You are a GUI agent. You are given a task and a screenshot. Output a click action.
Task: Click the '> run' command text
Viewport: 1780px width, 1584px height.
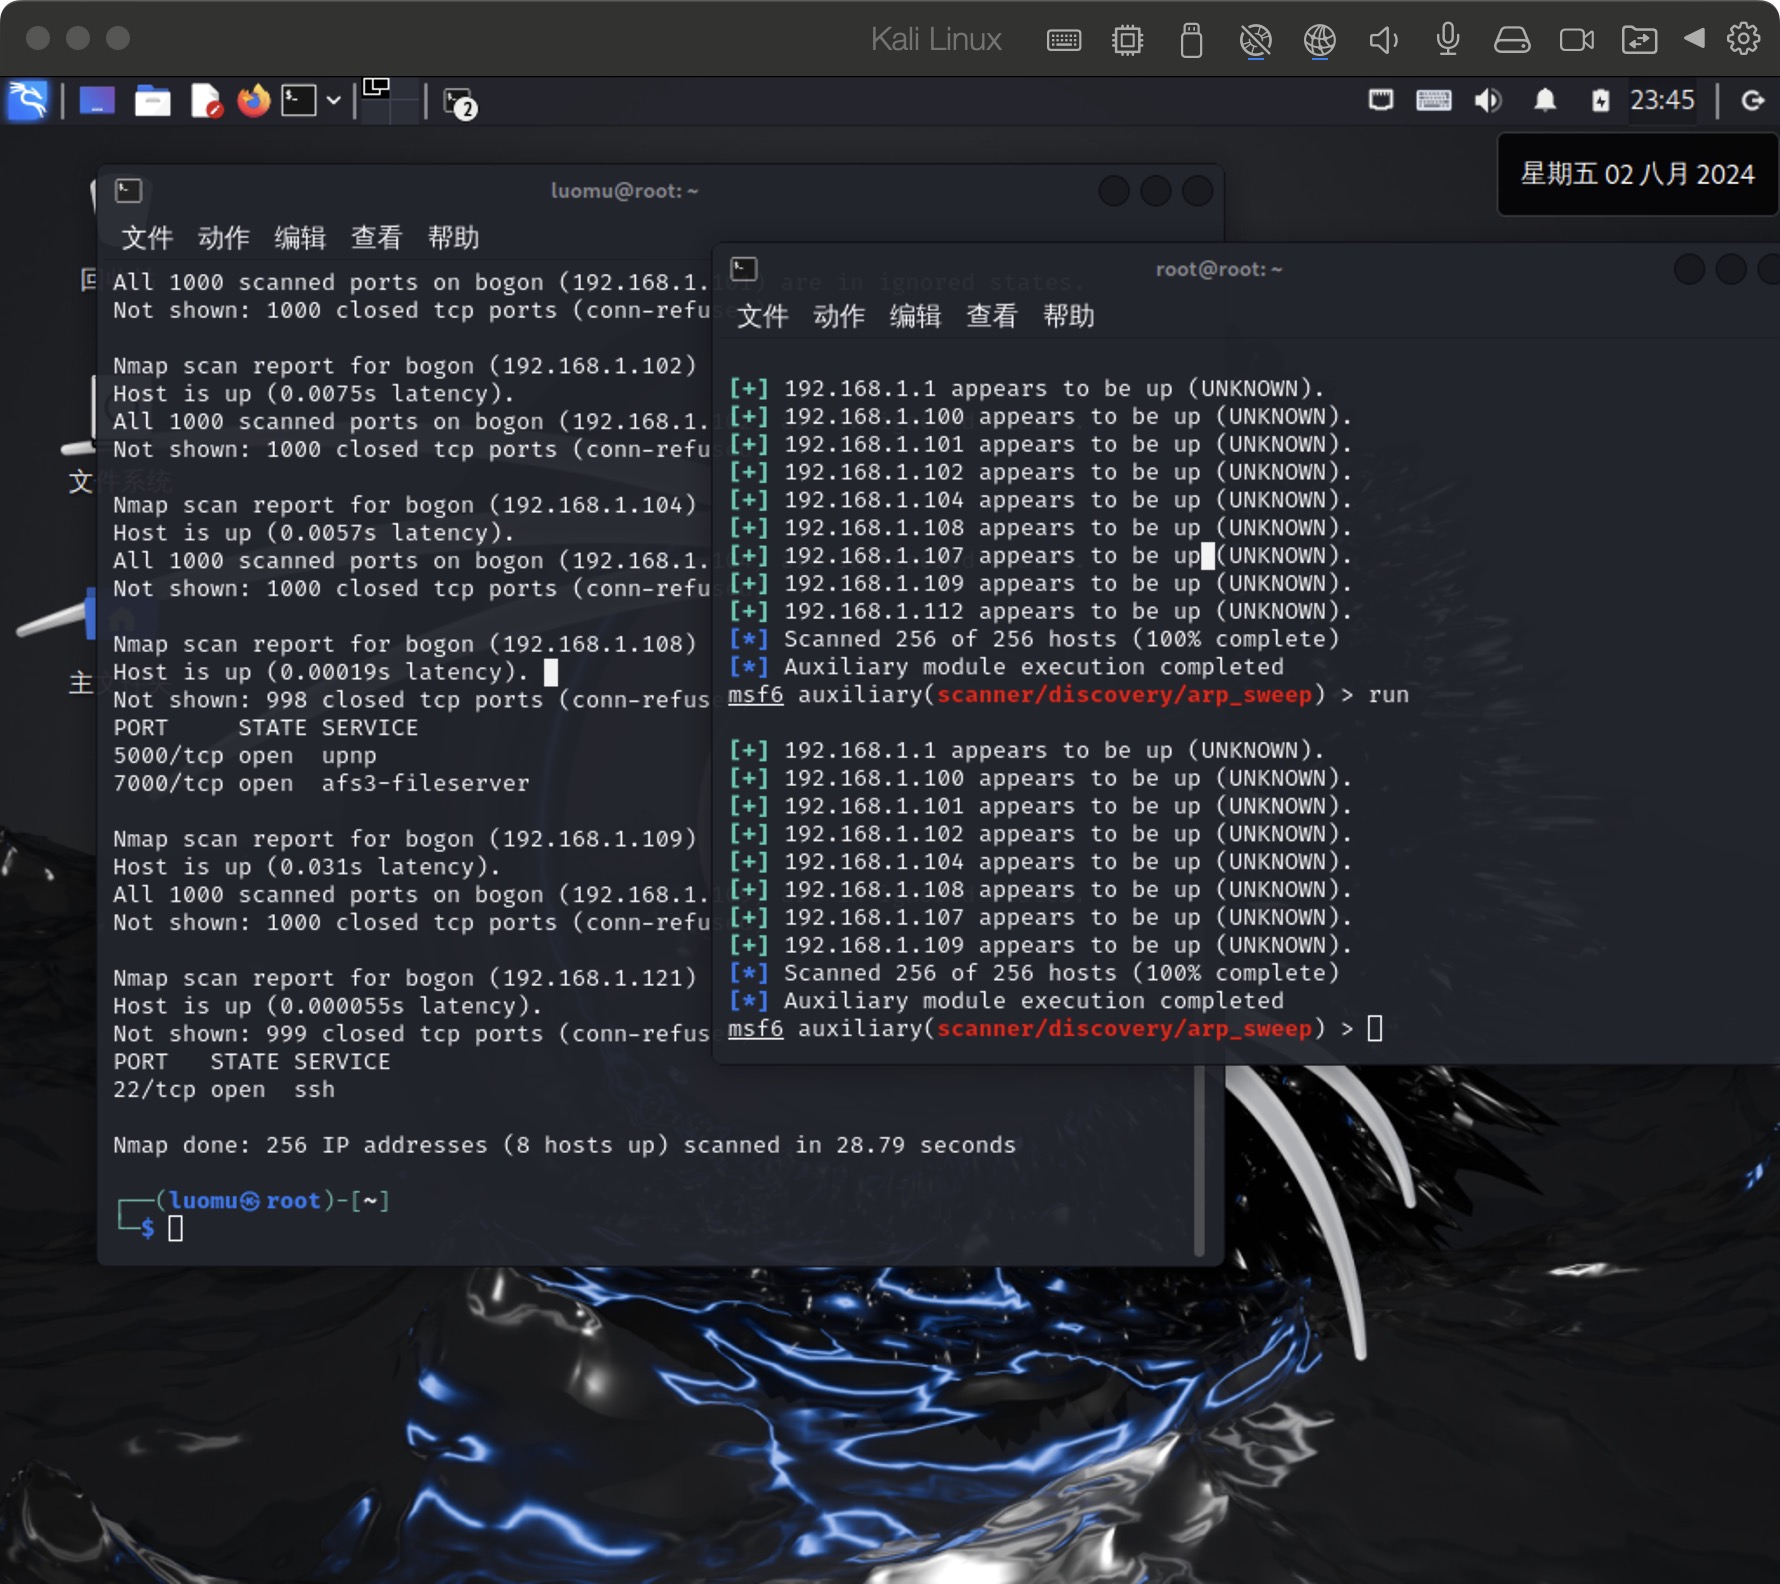(1374, 695)
